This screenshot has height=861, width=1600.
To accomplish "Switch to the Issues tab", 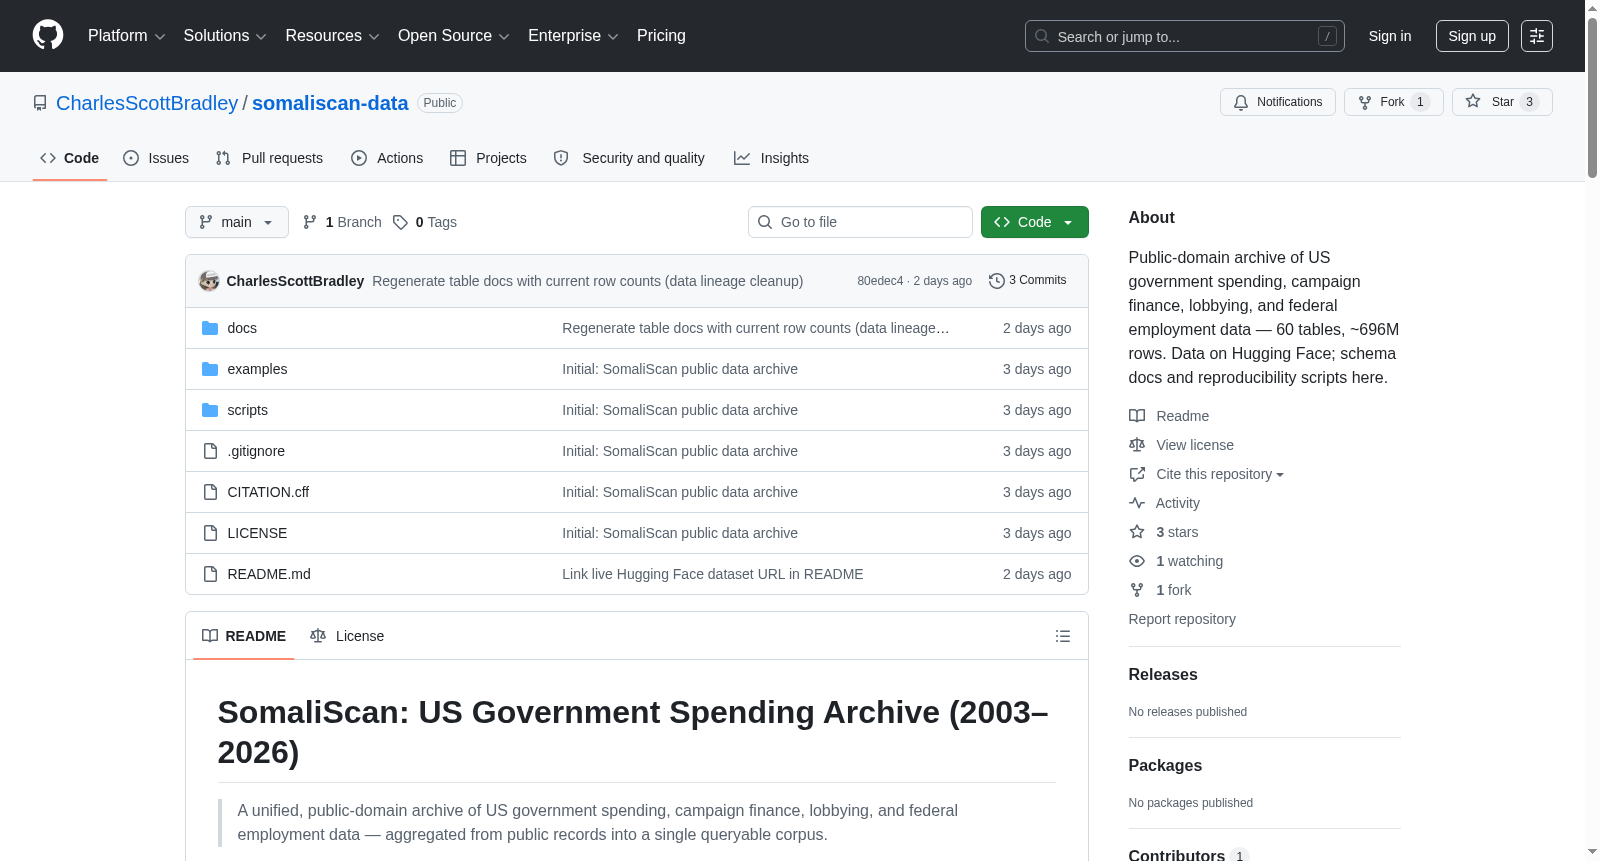I will (x=156, y=158).
